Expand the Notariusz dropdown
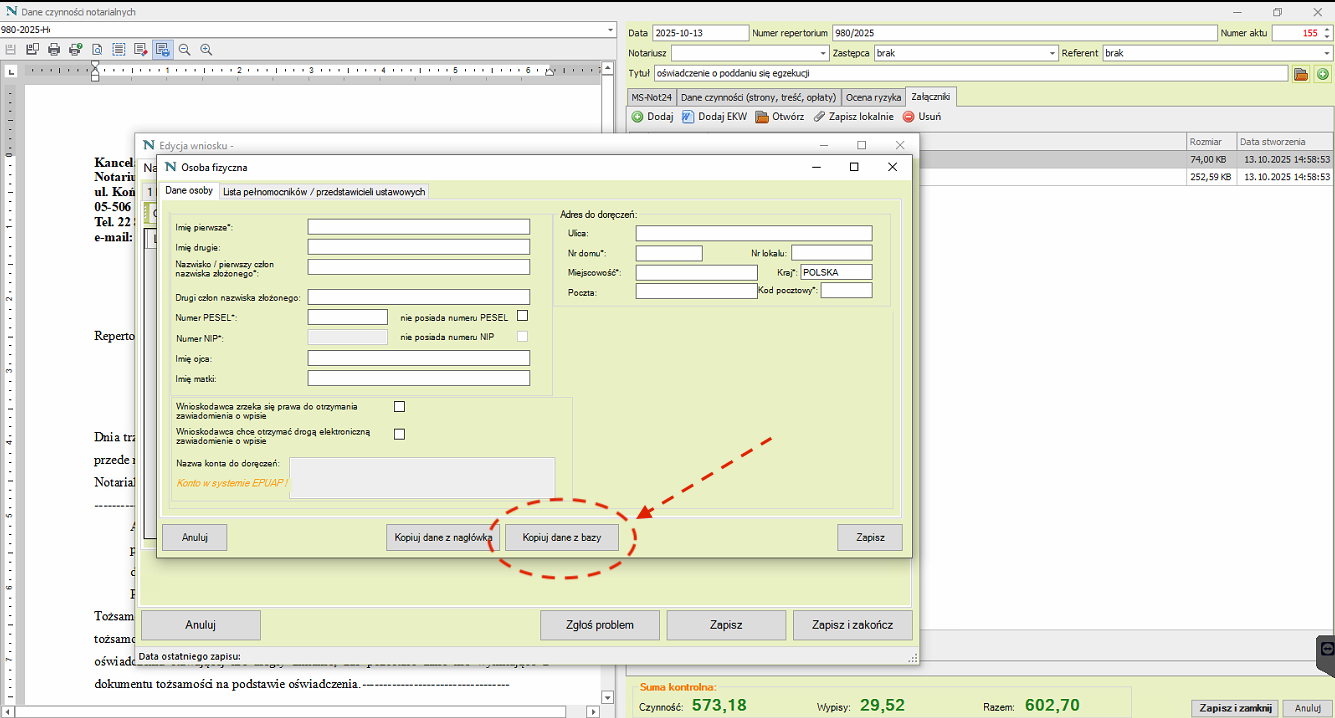The width and height of the screenshot is (1335, 718). pyautogui.click(x=823, y=53)
